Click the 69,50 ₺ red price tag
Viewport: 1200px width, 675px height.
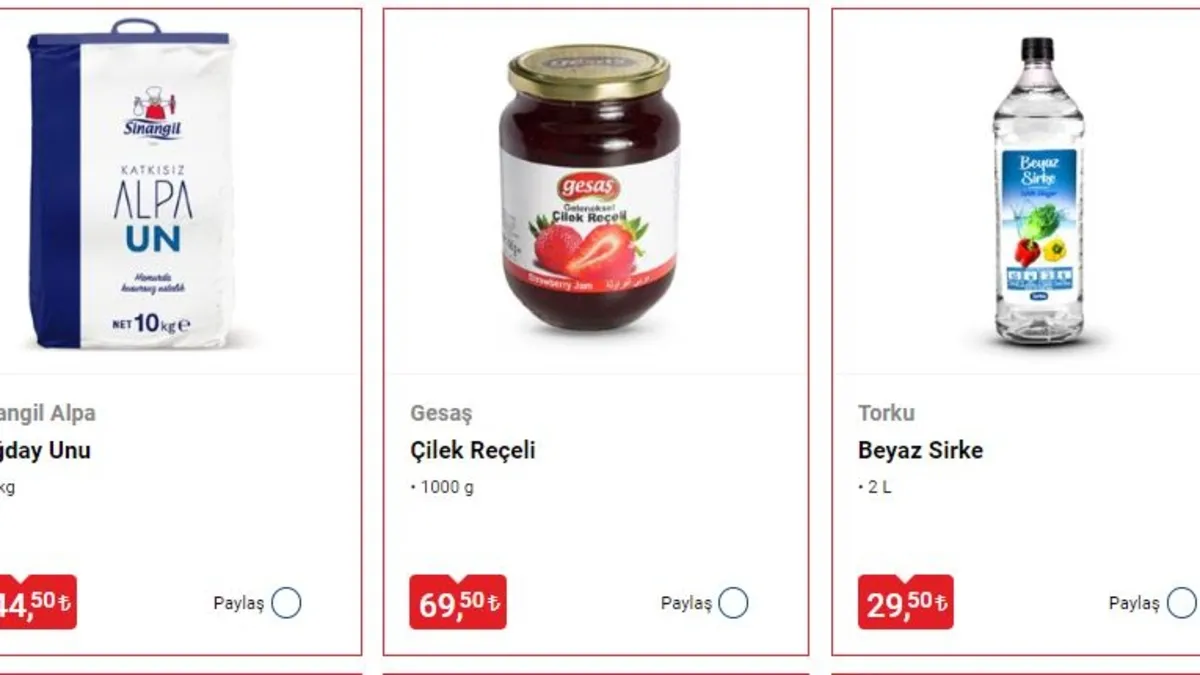tap(458, 603)
